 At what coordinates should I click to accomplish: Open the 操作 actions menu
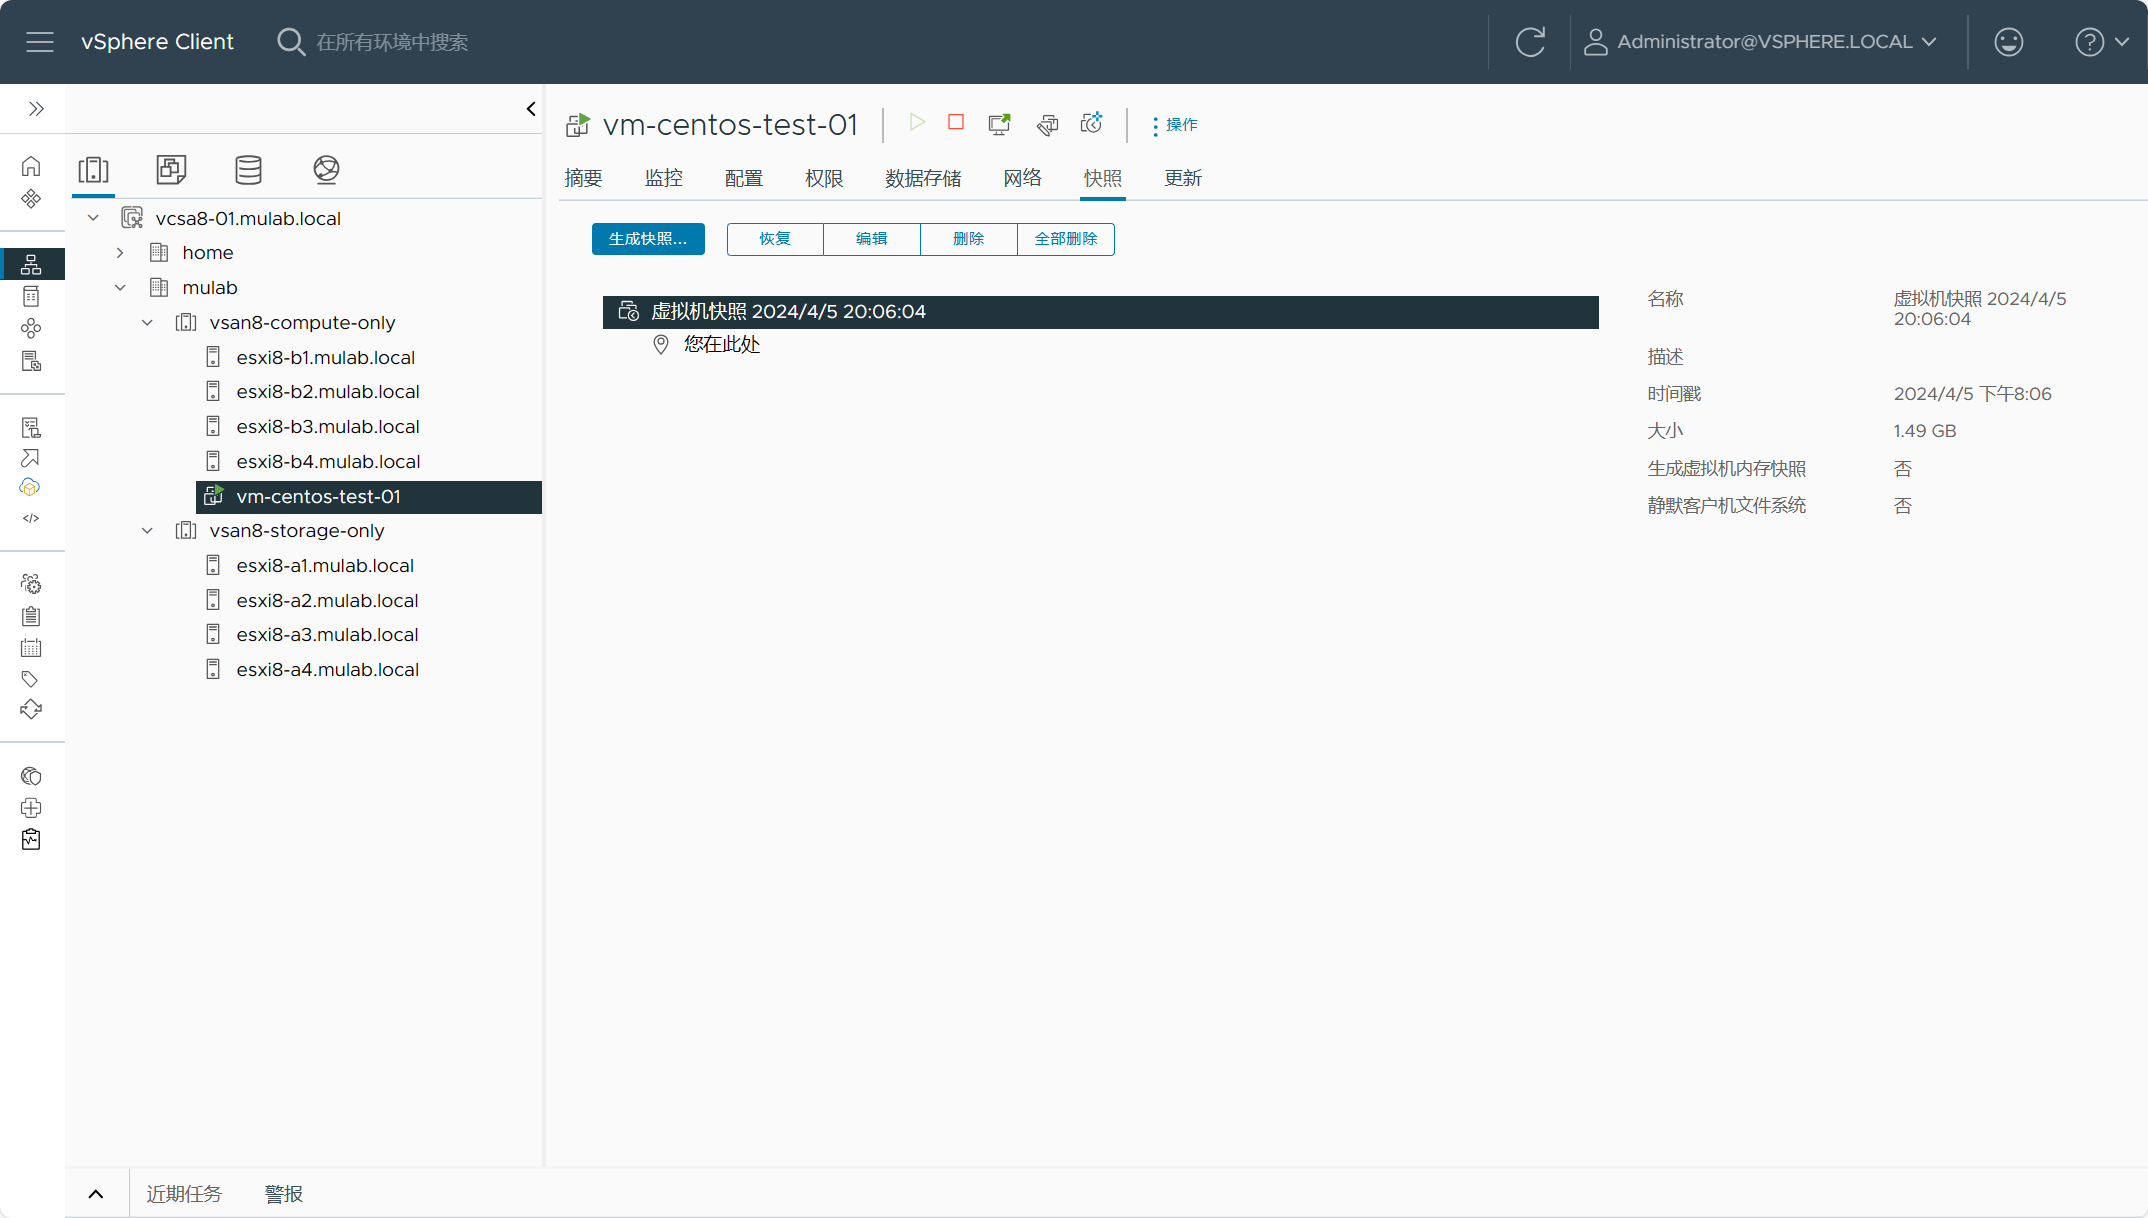click(1174, 125)
